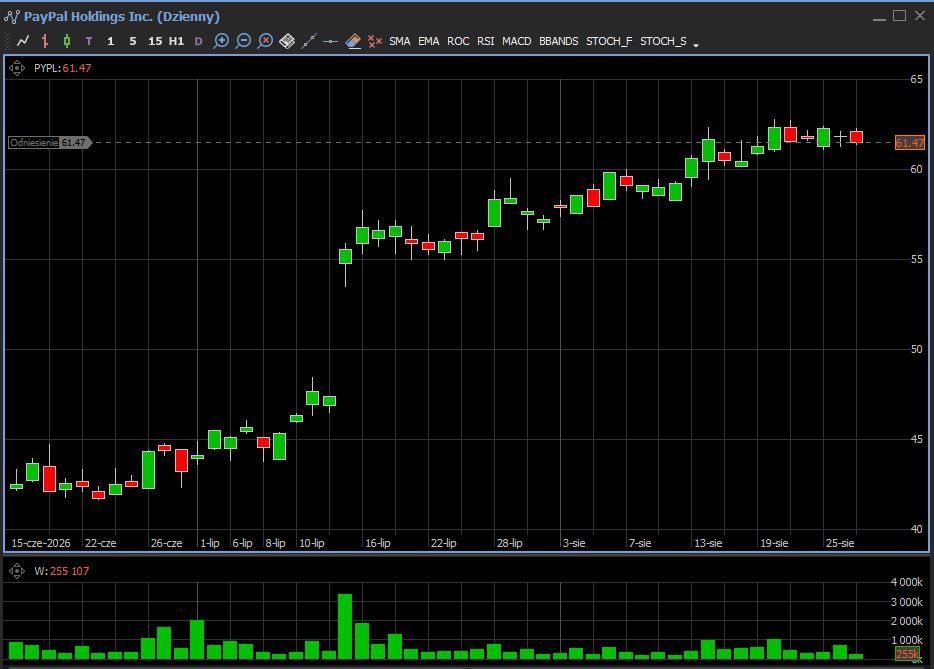Click the 4 000k volume axis label

click(x=906, y=582)
